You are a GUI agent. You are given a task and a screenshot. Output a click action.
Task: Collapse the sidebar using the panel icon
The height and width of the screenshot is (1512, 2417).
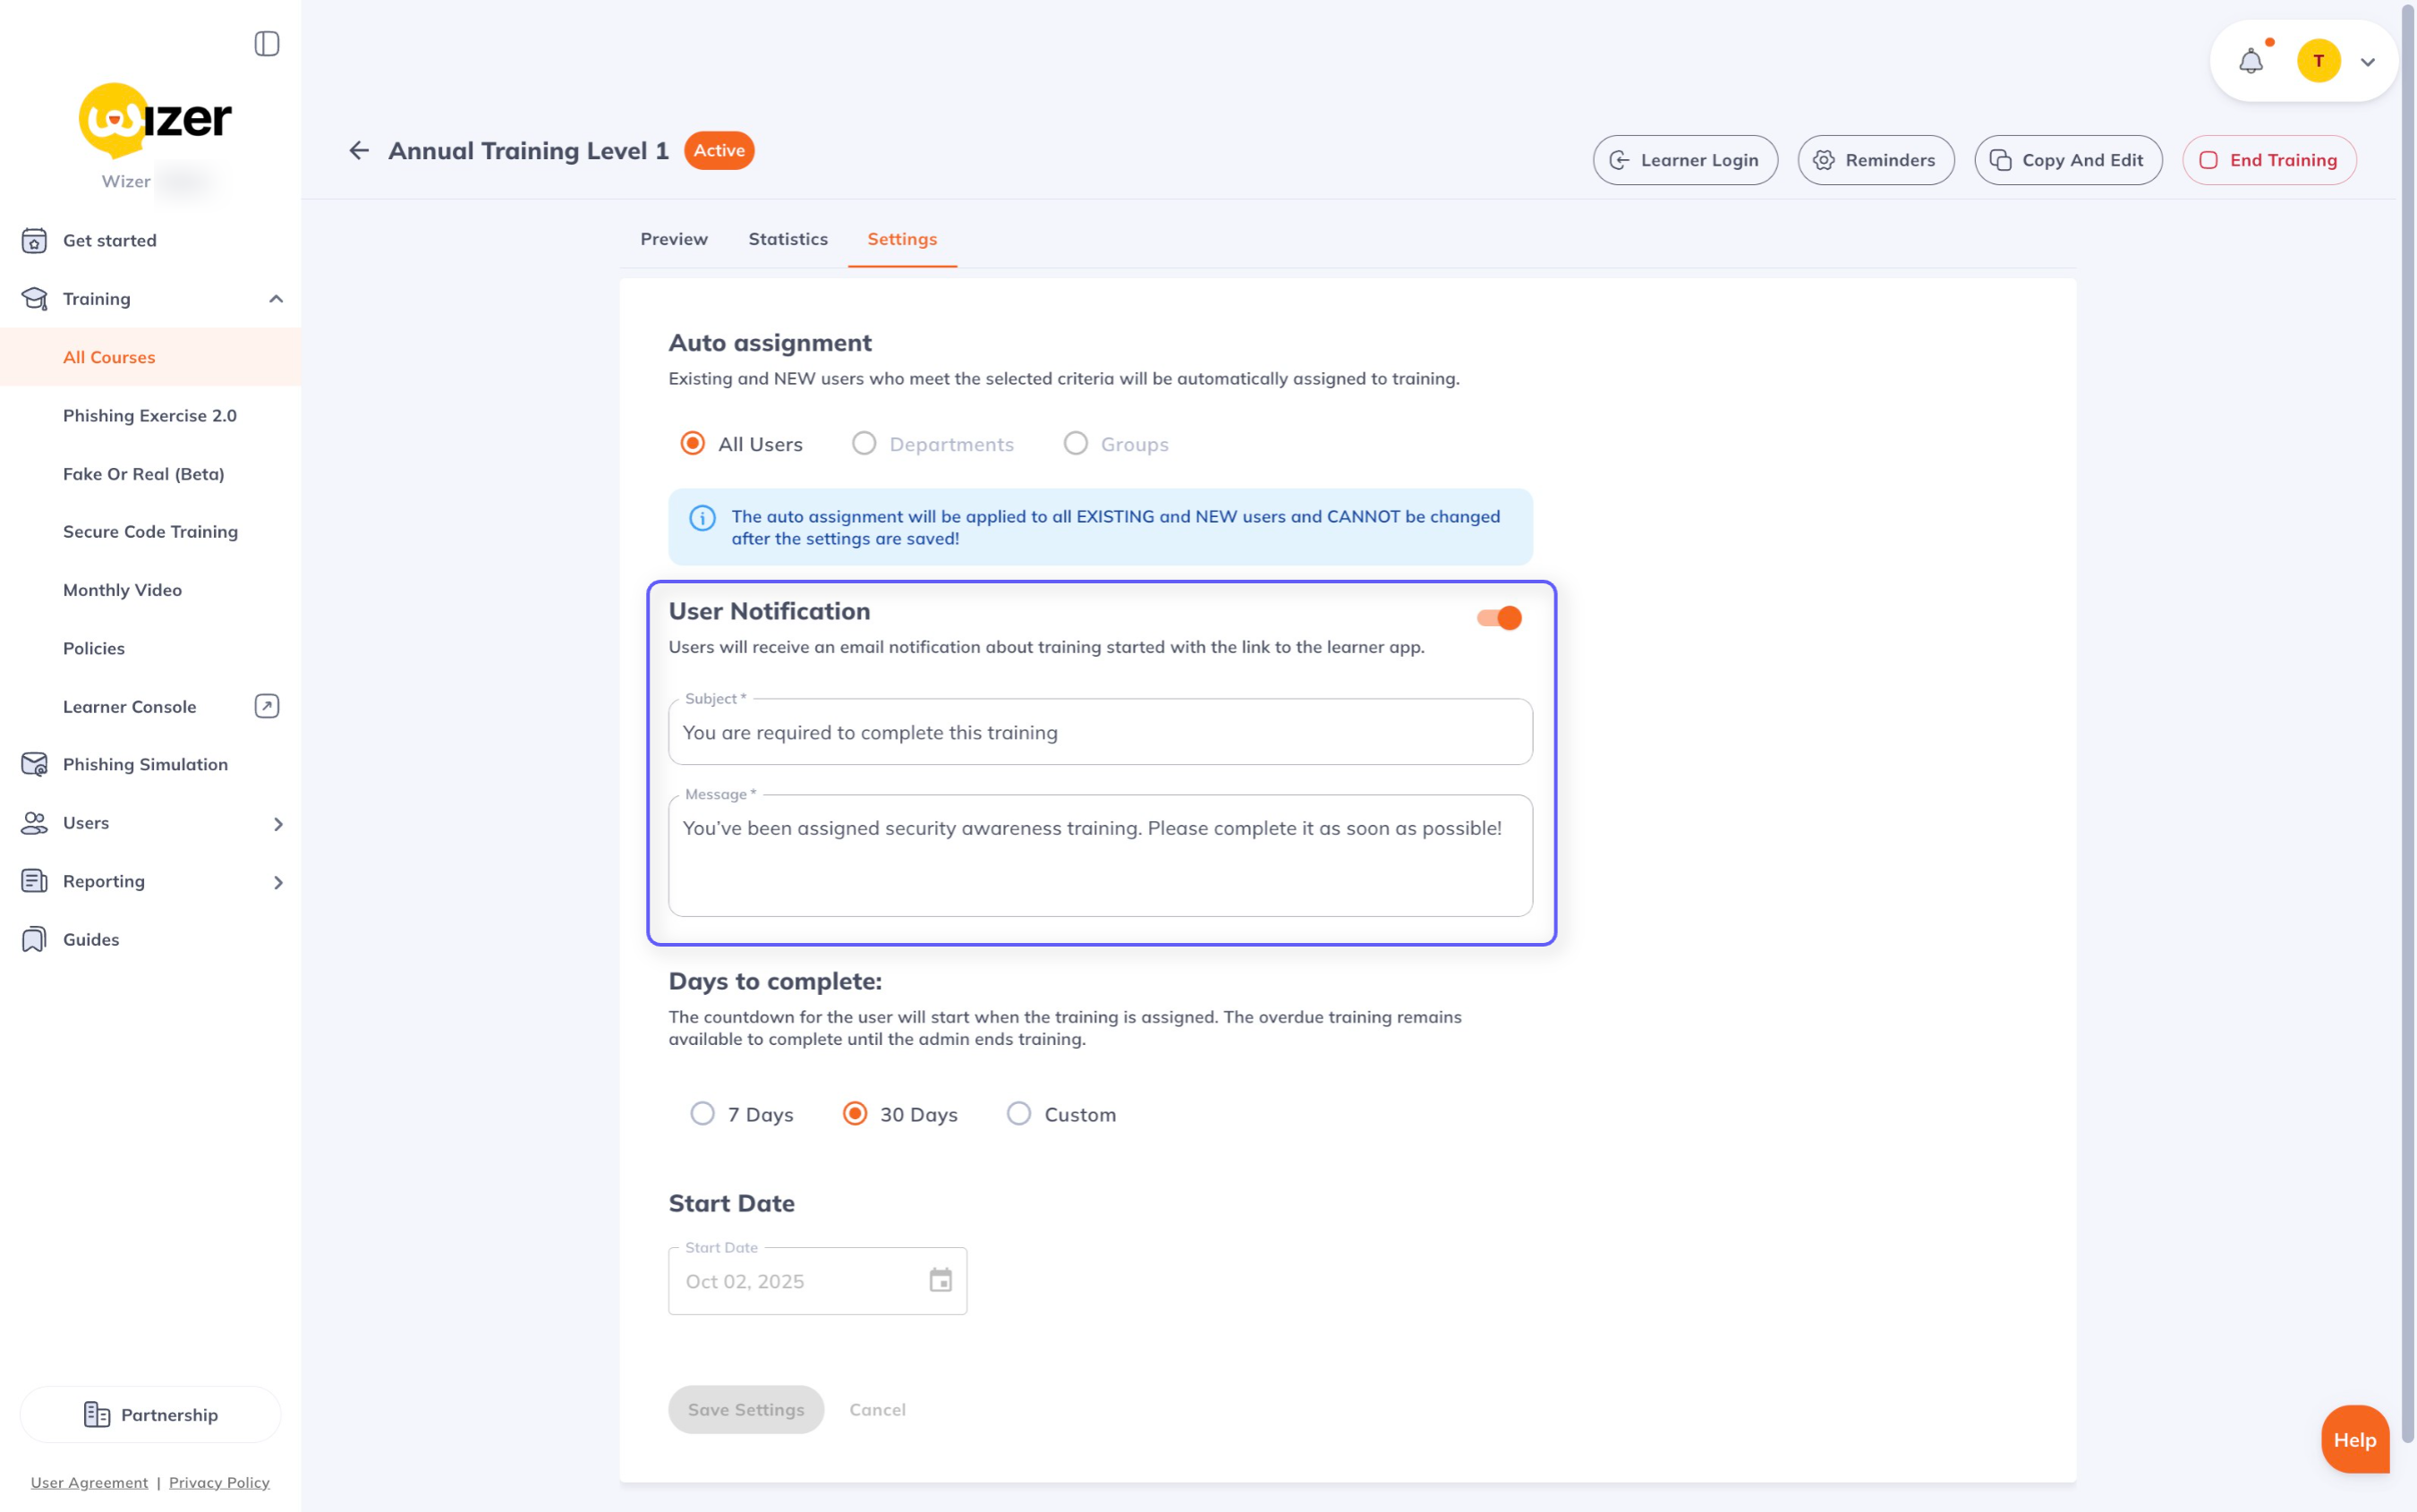point(266,43)
